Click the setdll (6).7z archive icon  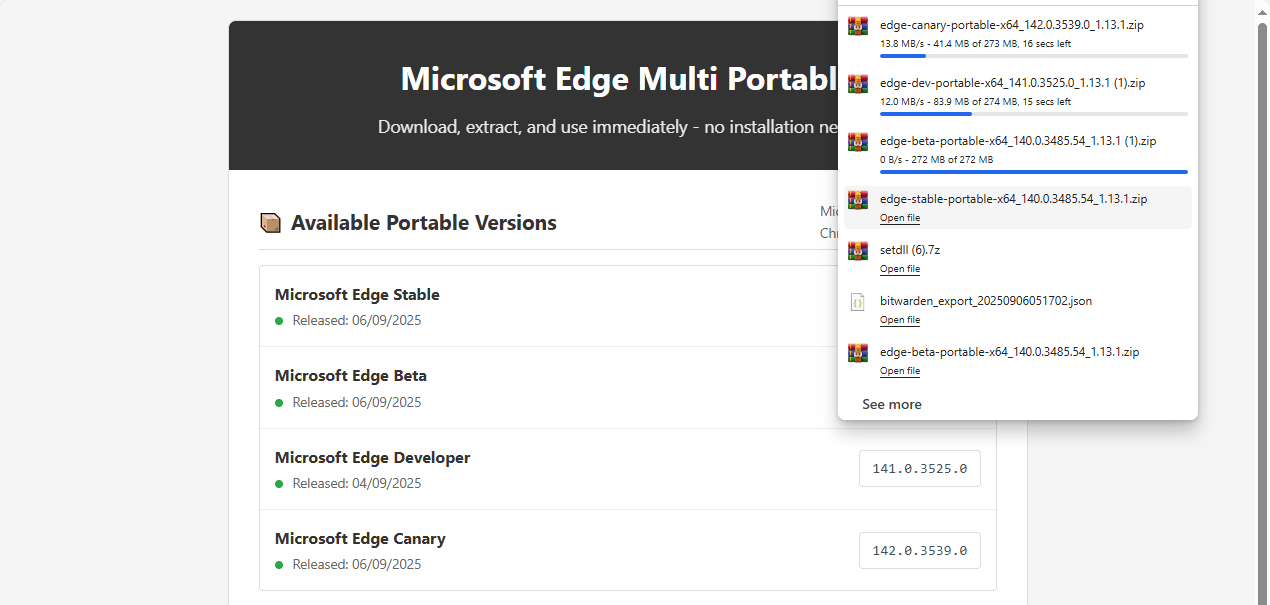pyautogui.click(x=857, y=251)
